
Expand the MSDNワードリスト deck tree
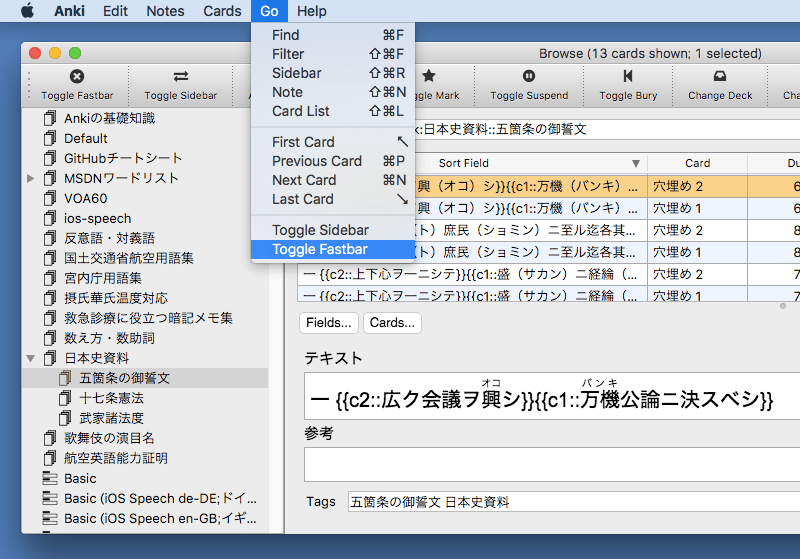31,179
